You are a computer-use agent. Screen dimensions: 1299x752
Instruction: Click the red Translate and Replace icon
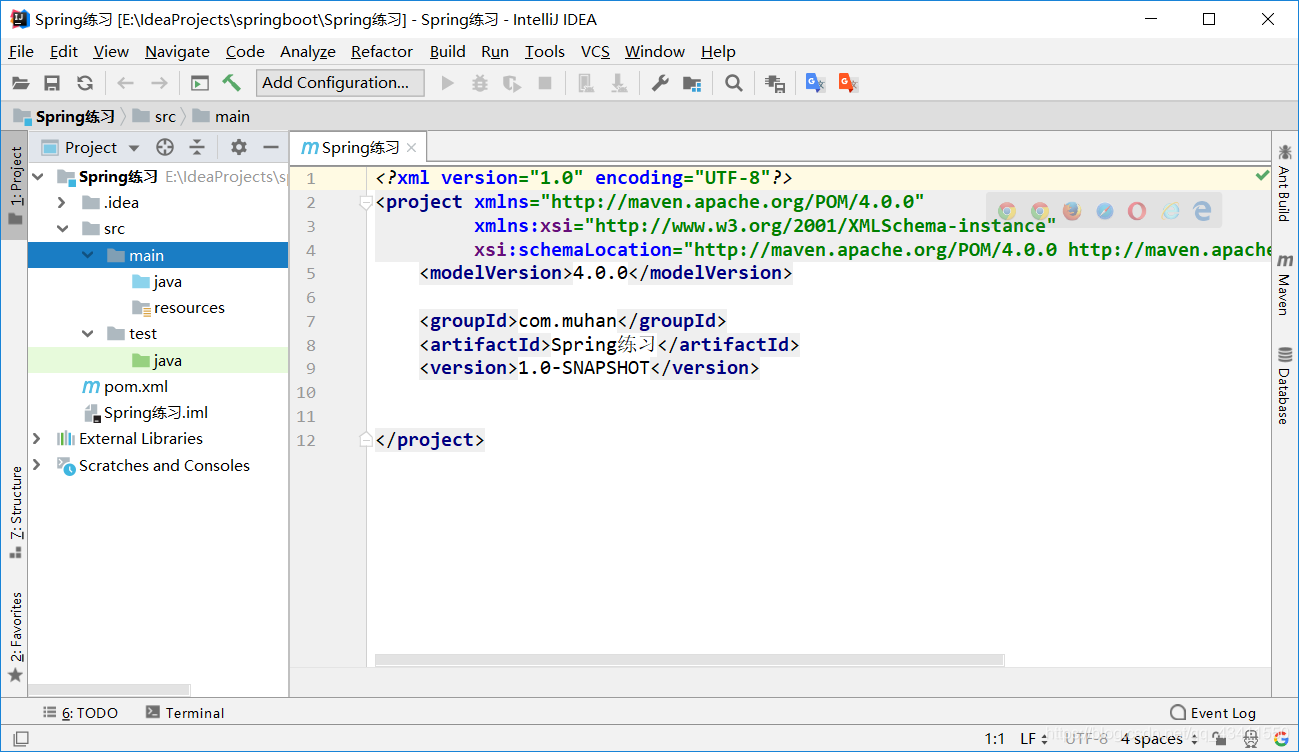tap(848, 83)
